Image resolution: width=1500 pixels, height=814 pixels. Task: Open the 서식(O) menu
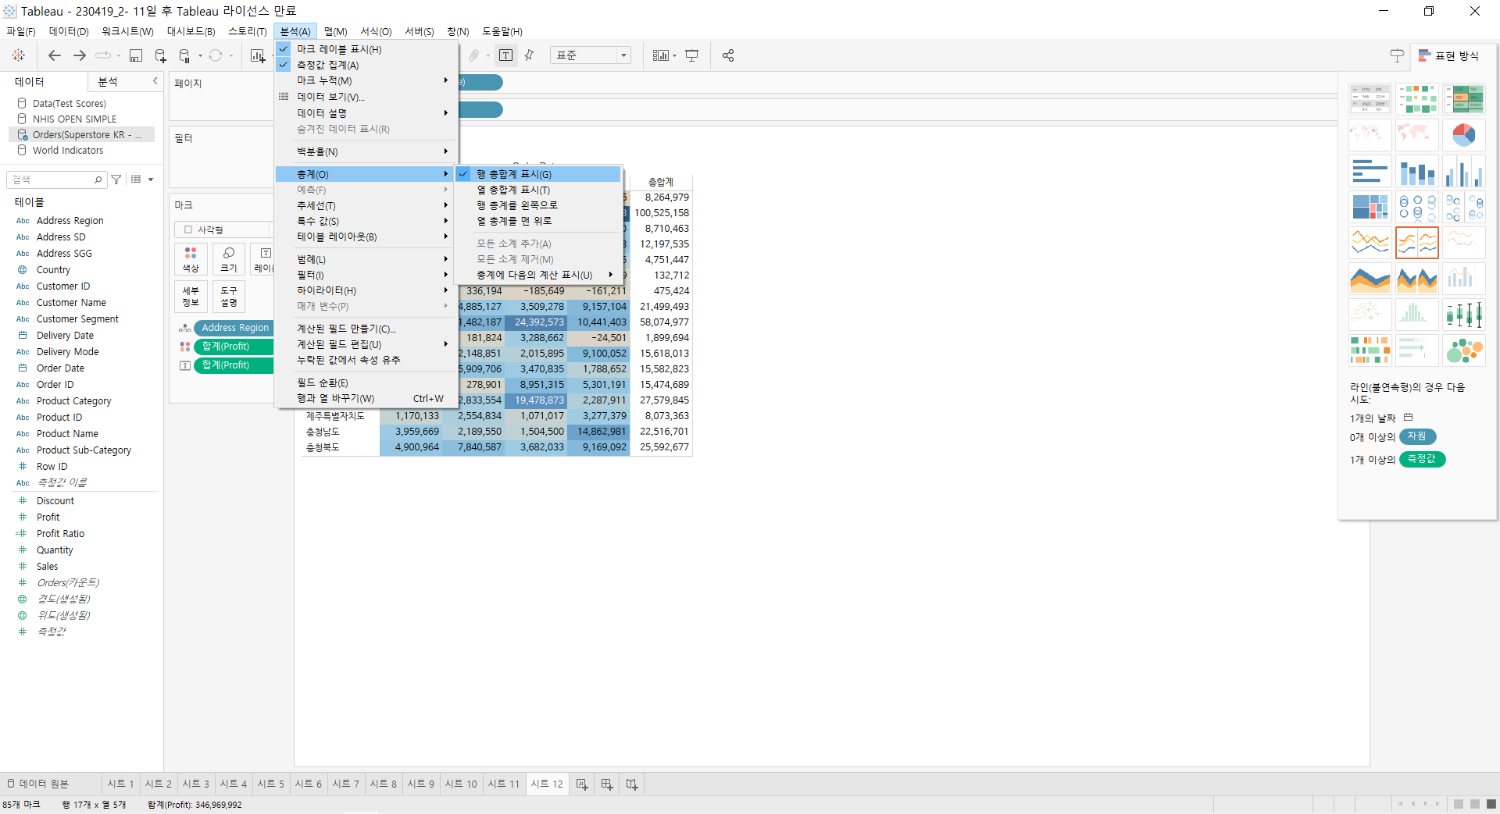[376, 32]
